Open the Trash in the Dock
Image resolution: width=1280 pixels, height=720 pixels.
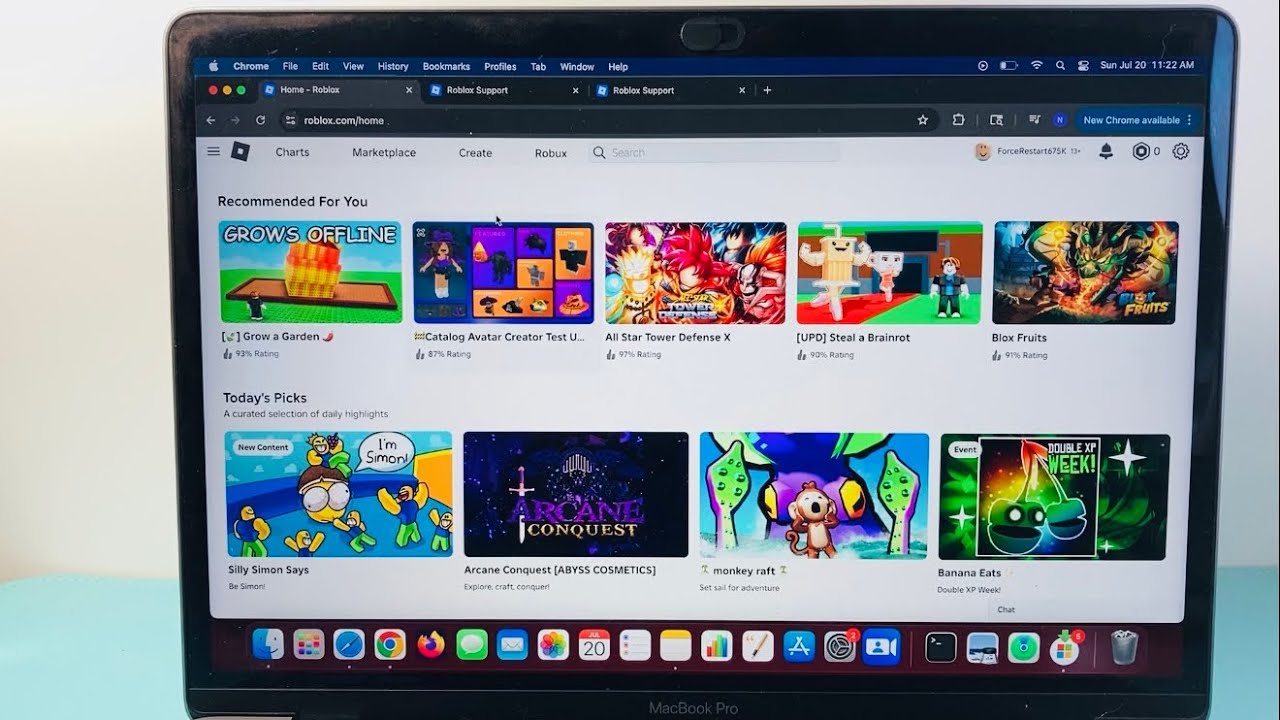coord(1124,647)
